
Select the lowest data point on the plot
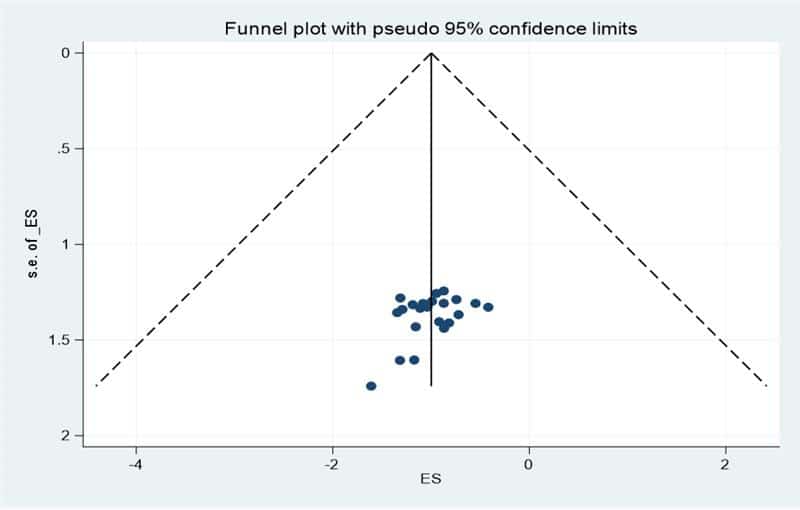[371, 386]
